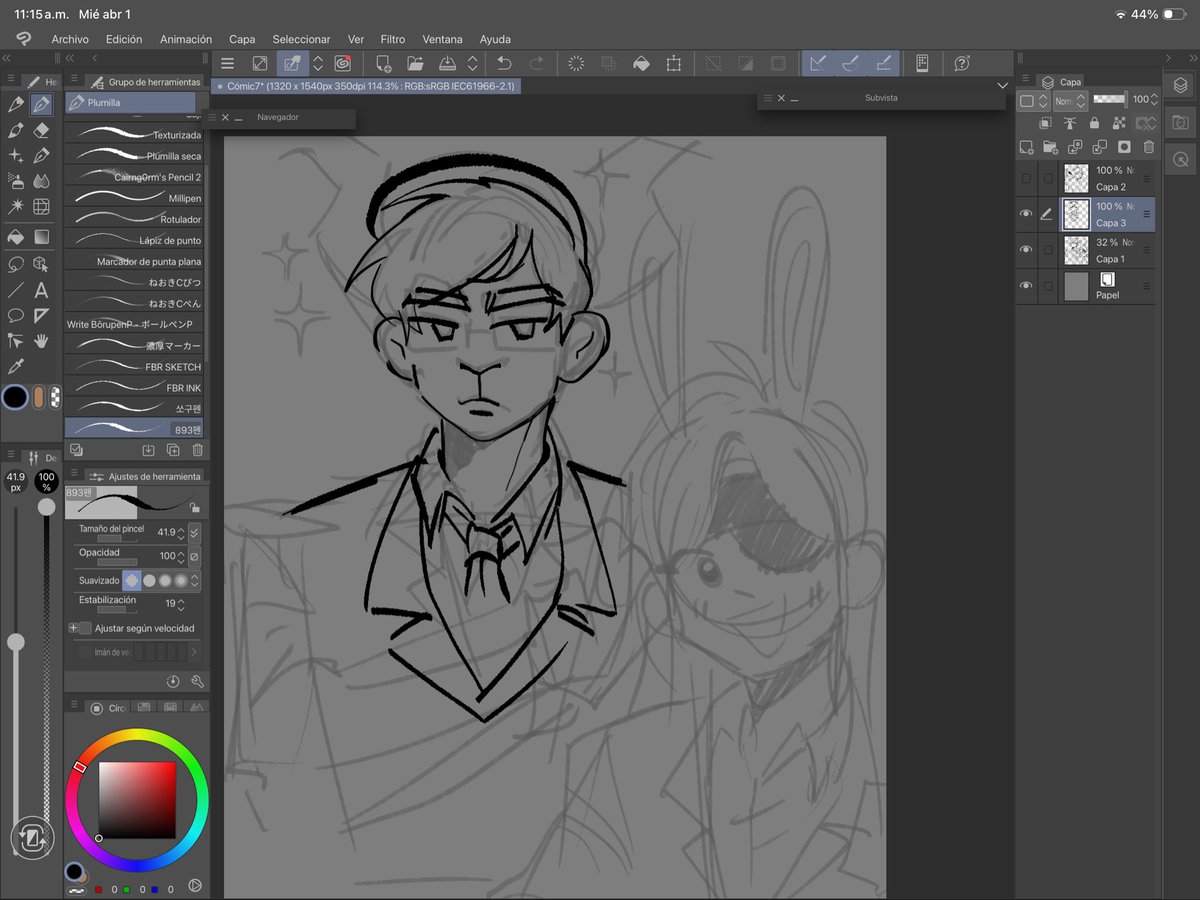Image resolution: width=1200 pixels, height=900 pixels.
Task: Click the main black drawing color swatch
Action: (x=14, y=397)
